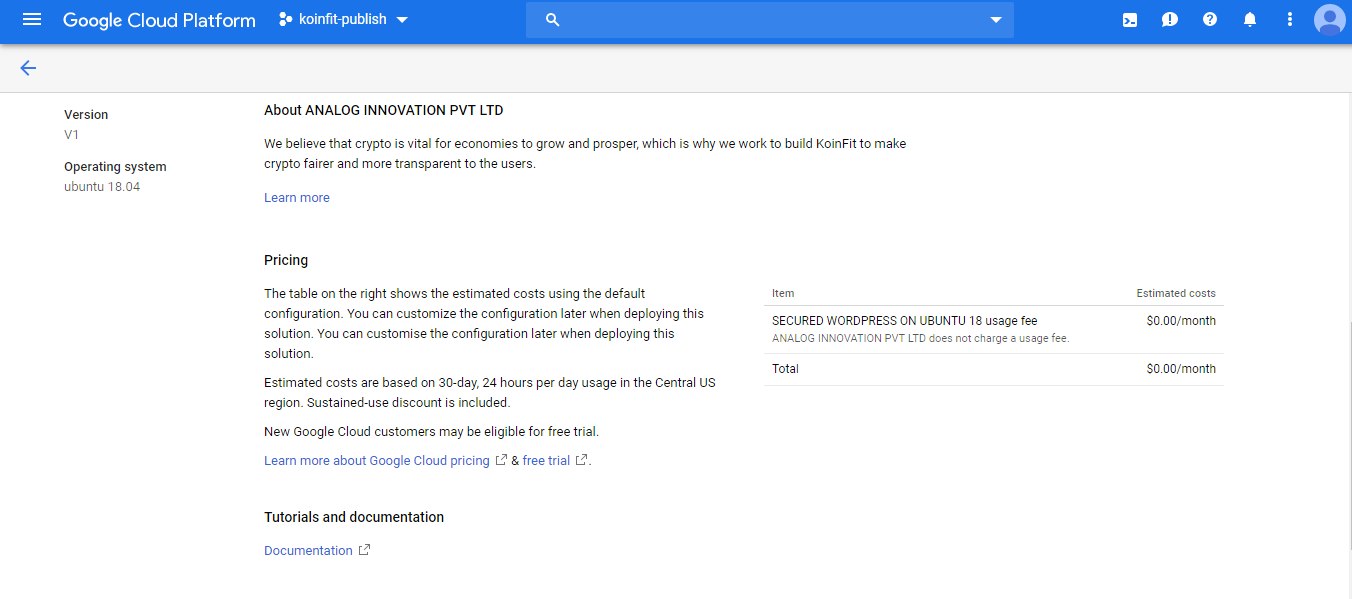Go back with the left arrow
The width and height of the screenshot is (1352, 599).
pyautogui.click(x=28, y=68)
